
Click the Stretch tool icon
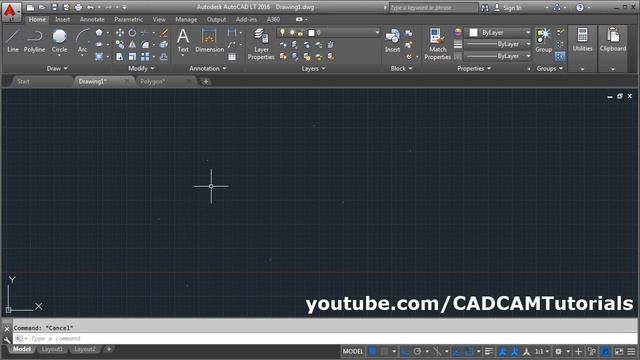pyautogui.click(x=120, y=57)
